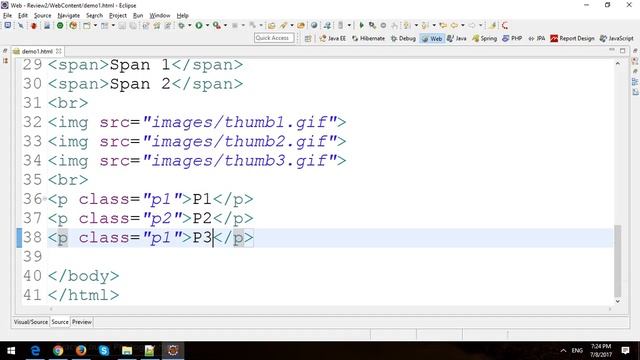
Task: Open the notification center icon
Action: click(x=625, y=351)
